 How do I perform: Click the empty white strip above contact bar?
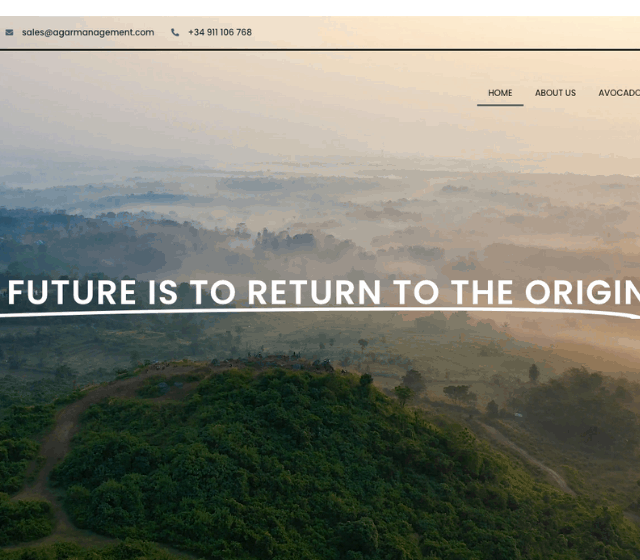coord(320,8)
